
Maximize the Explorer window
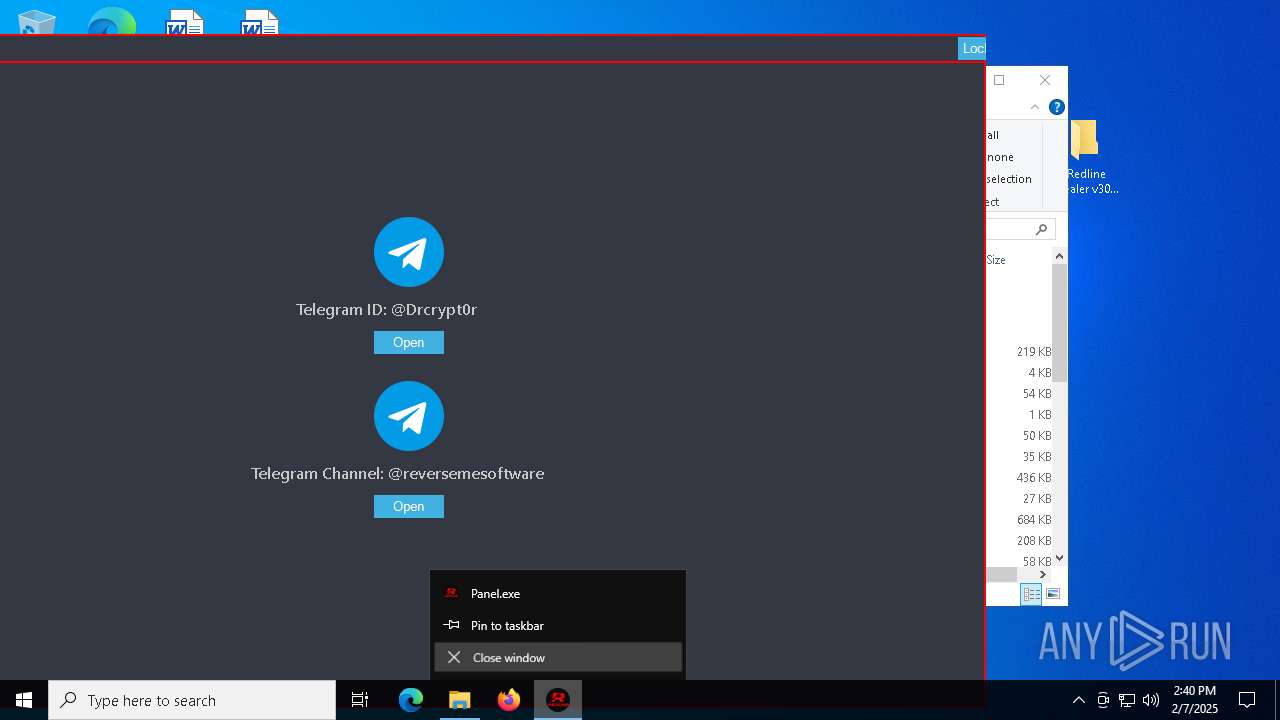(x=999, y=80)
